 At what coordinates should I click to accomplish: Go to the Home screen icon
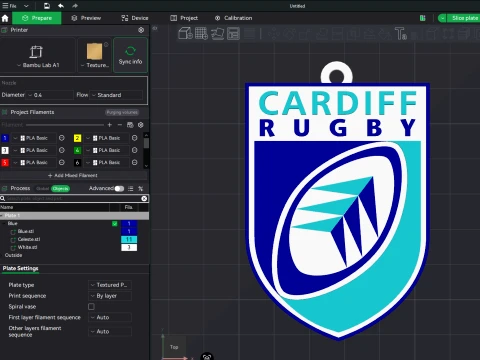(5, 18)
